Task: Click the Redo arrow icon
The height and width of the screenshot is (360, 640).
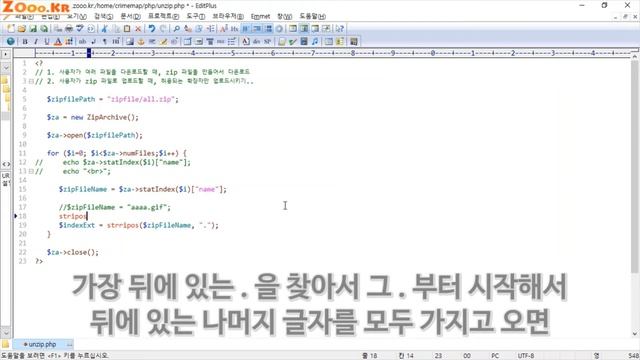Action: (163, 29)
